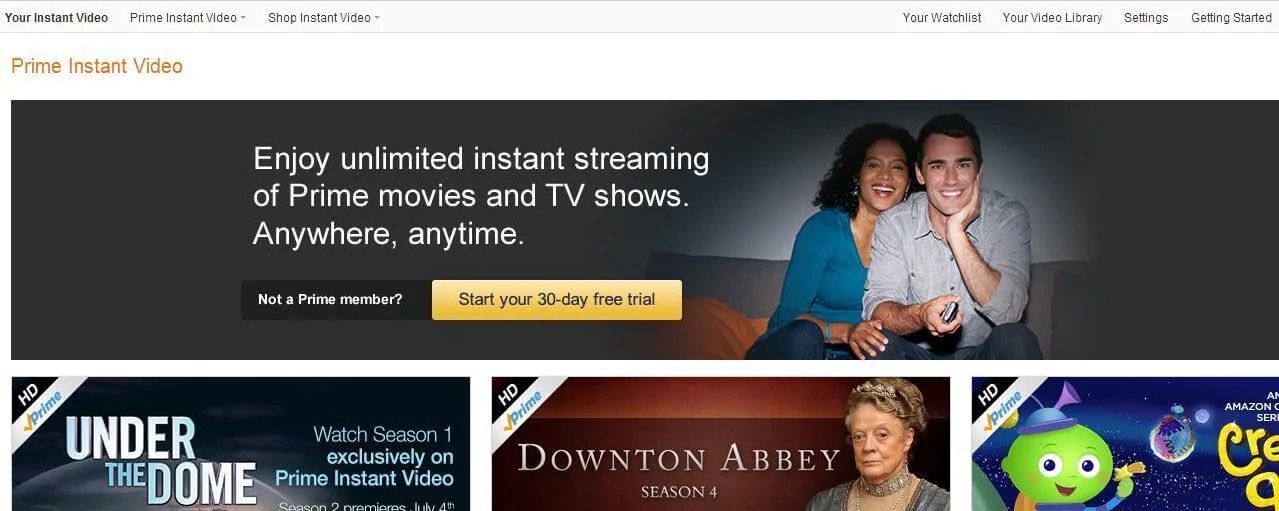
Task: Open the Downton Abbey Season 4 banner
Action: coord(721,444)
